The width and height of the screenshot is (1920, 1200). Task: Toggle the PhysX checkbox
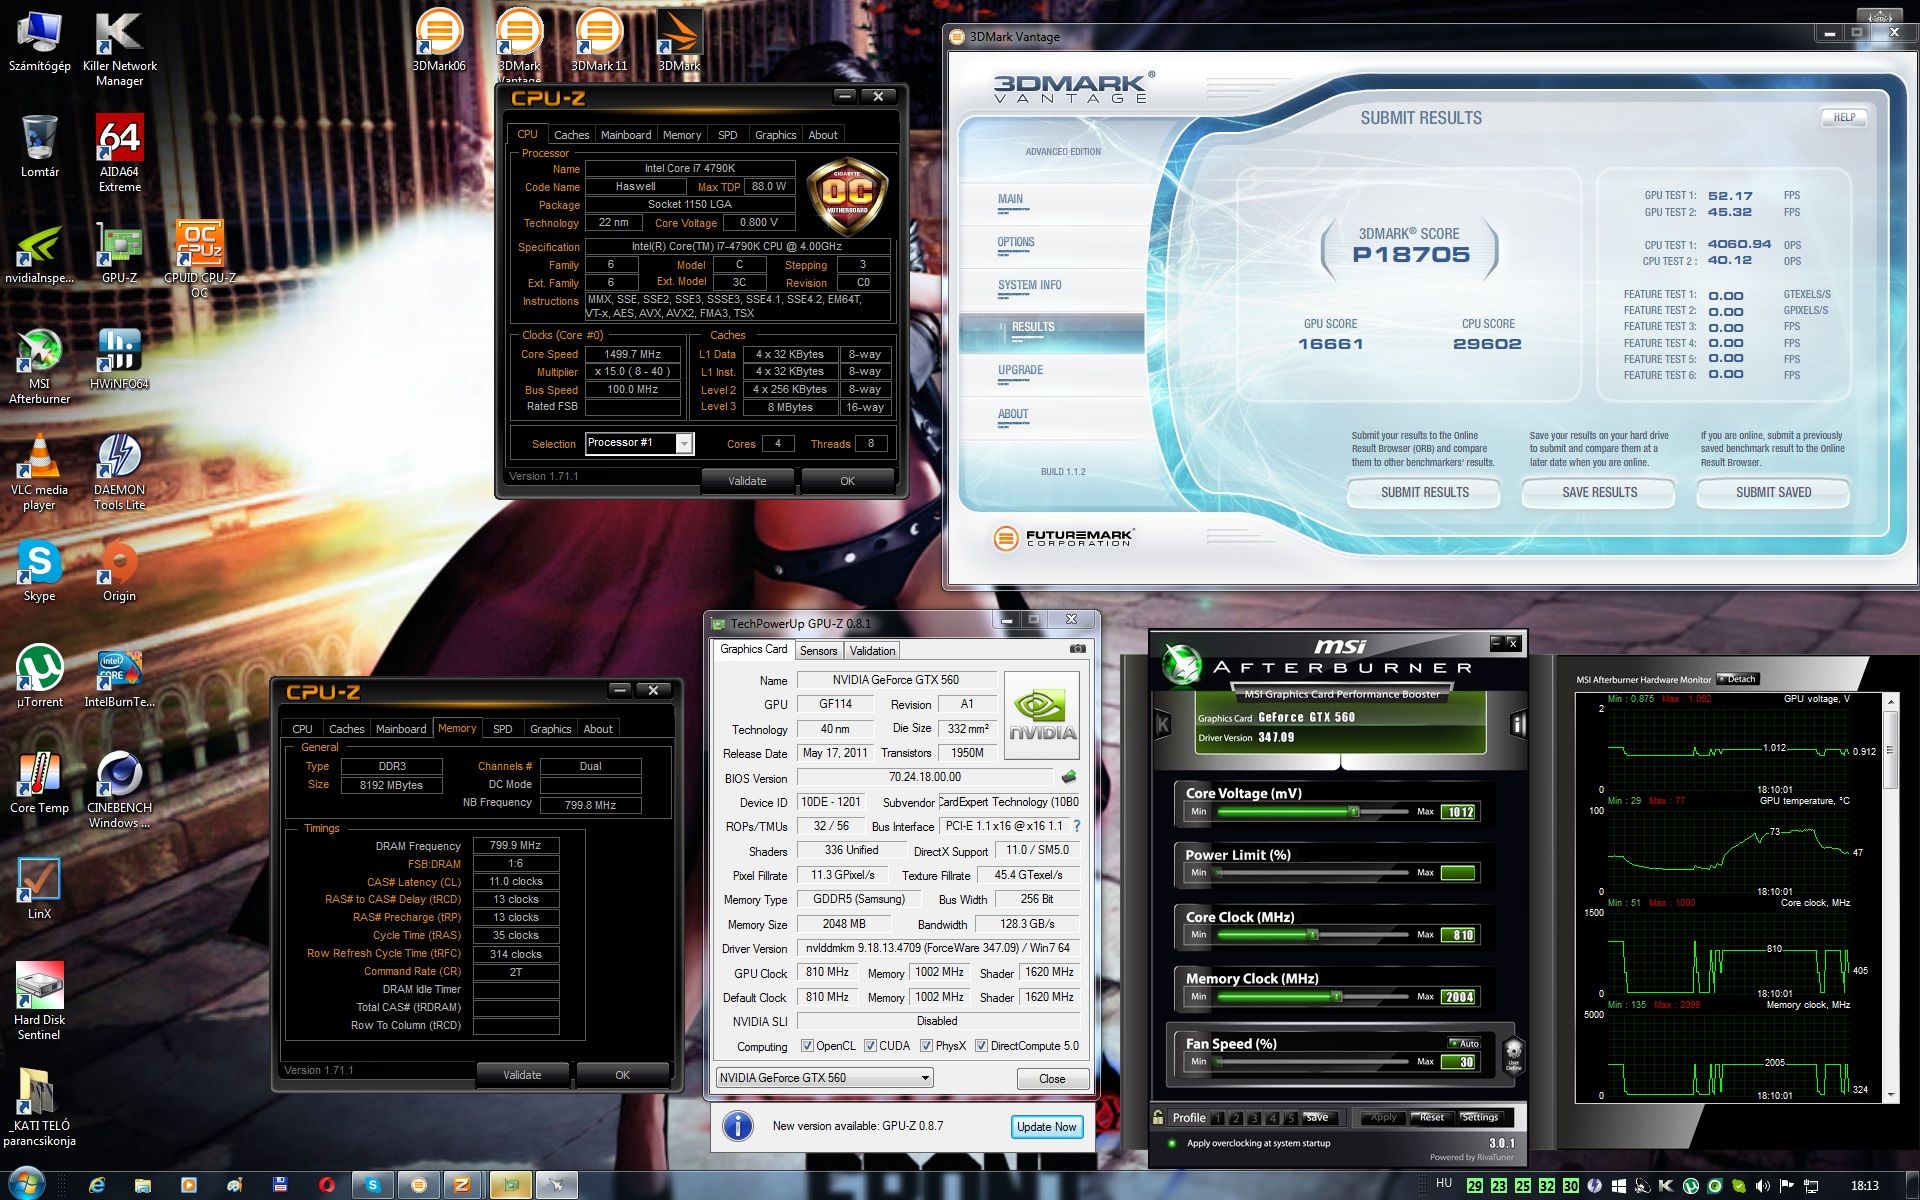point(926,1046)
